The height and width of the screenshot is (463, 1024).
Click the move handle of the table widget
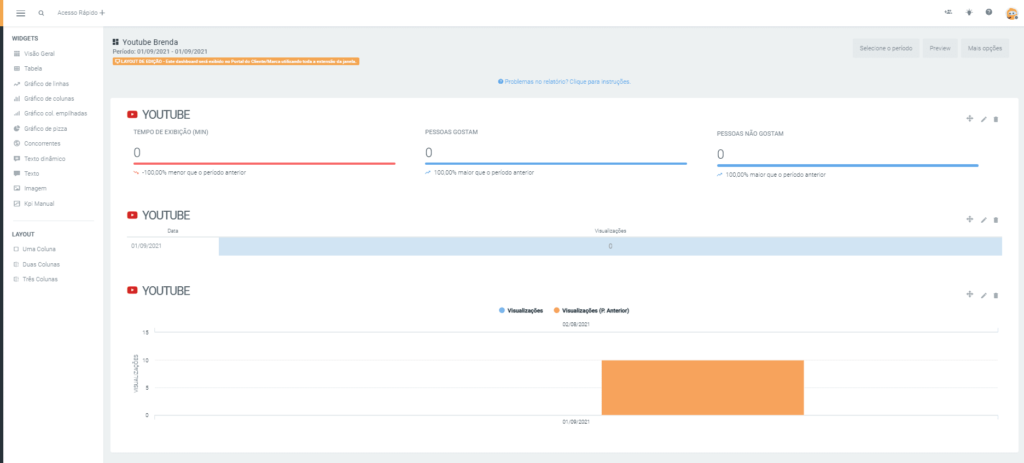970,219
